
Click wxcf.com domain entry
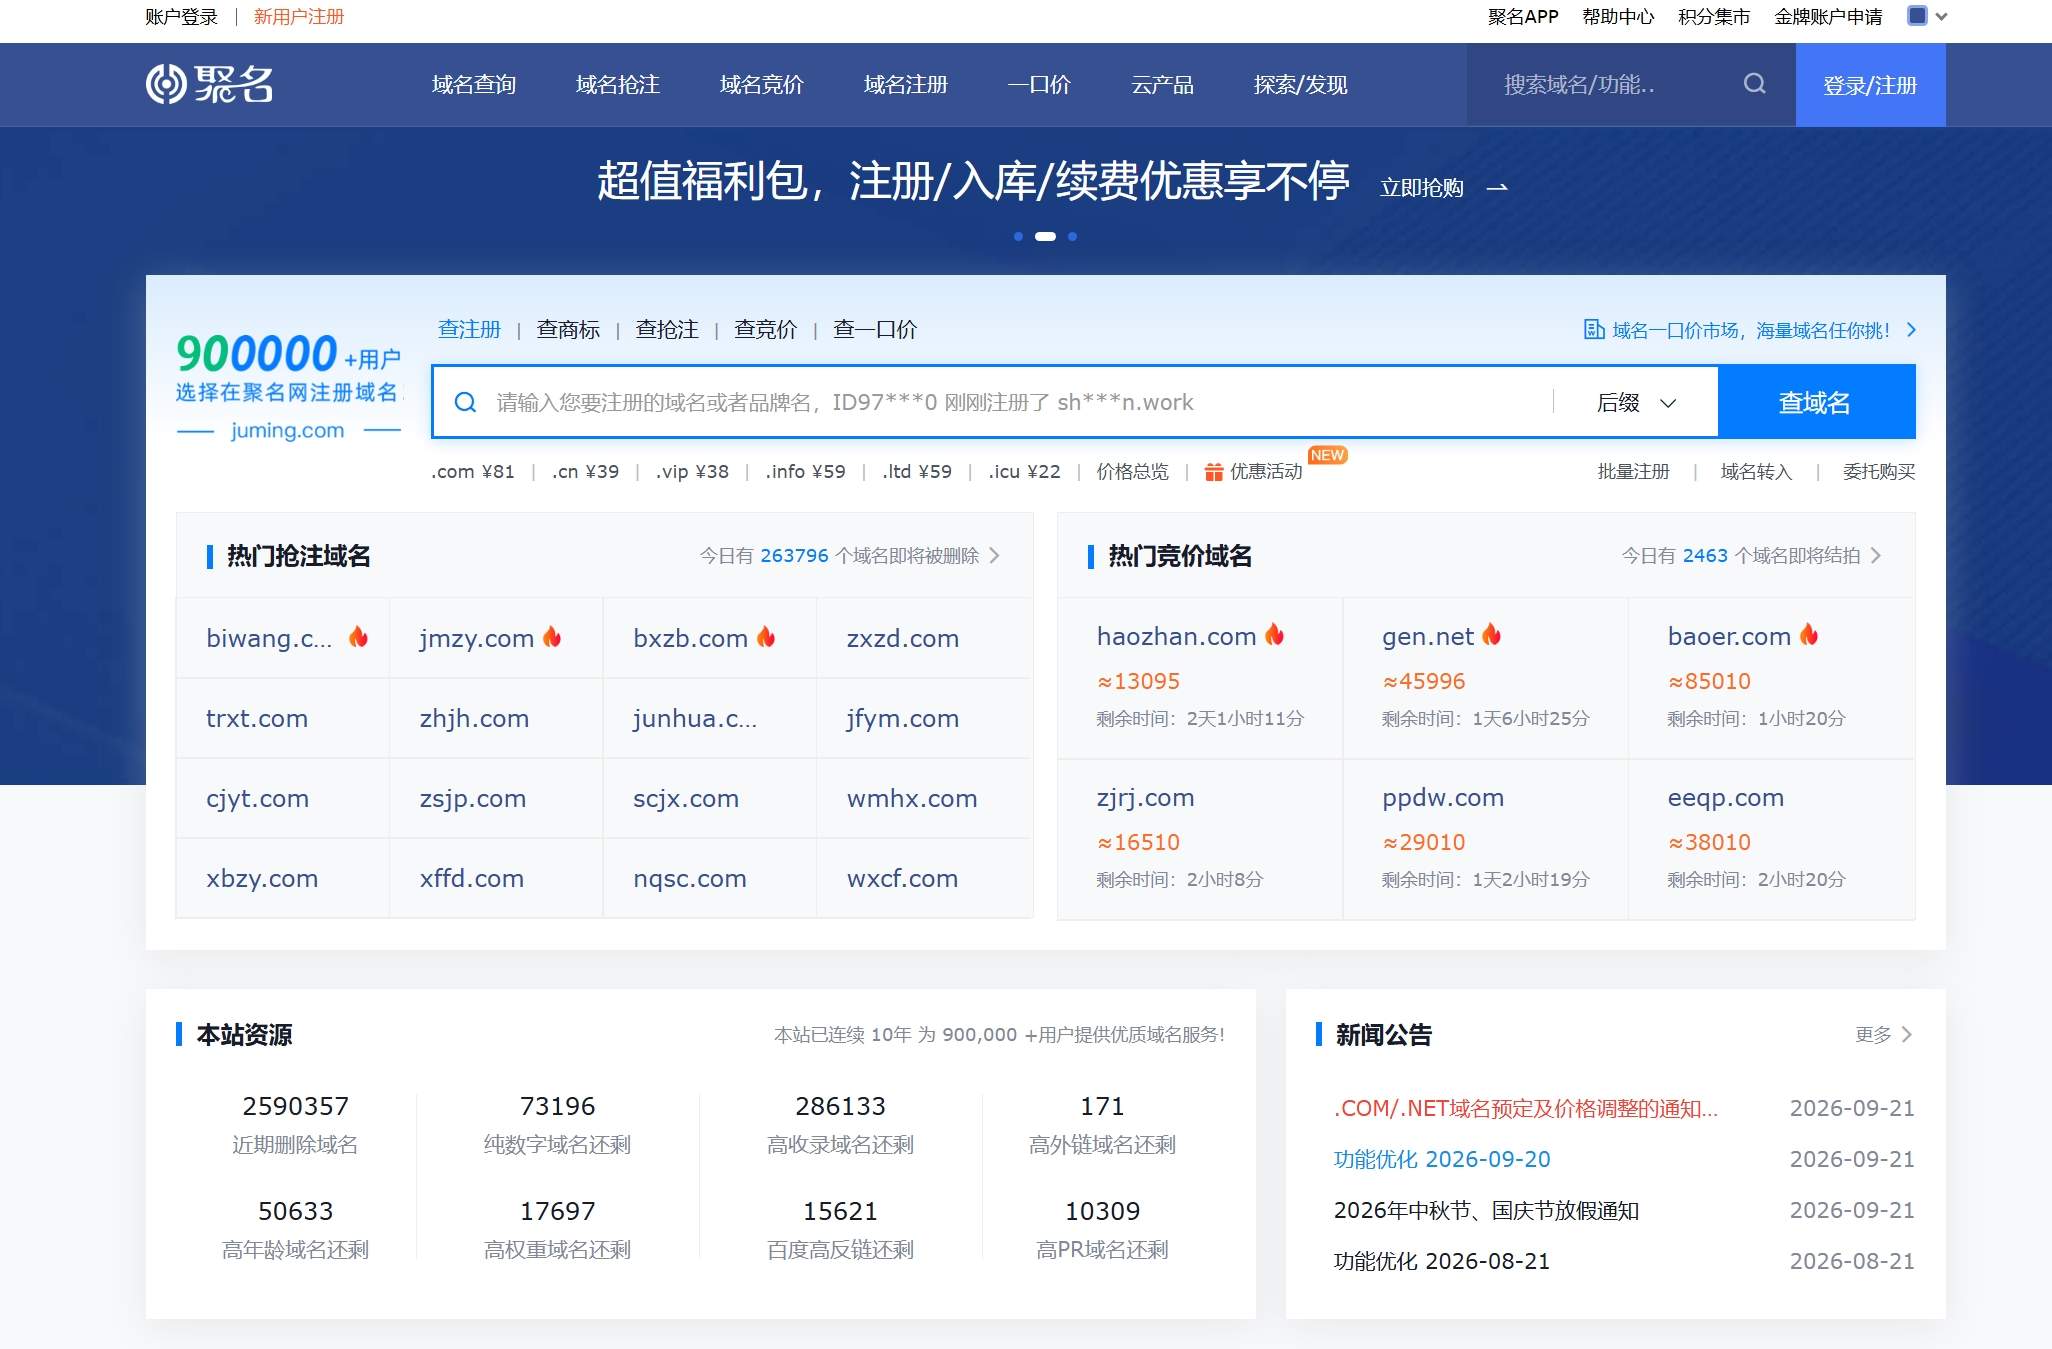(902, 878)
